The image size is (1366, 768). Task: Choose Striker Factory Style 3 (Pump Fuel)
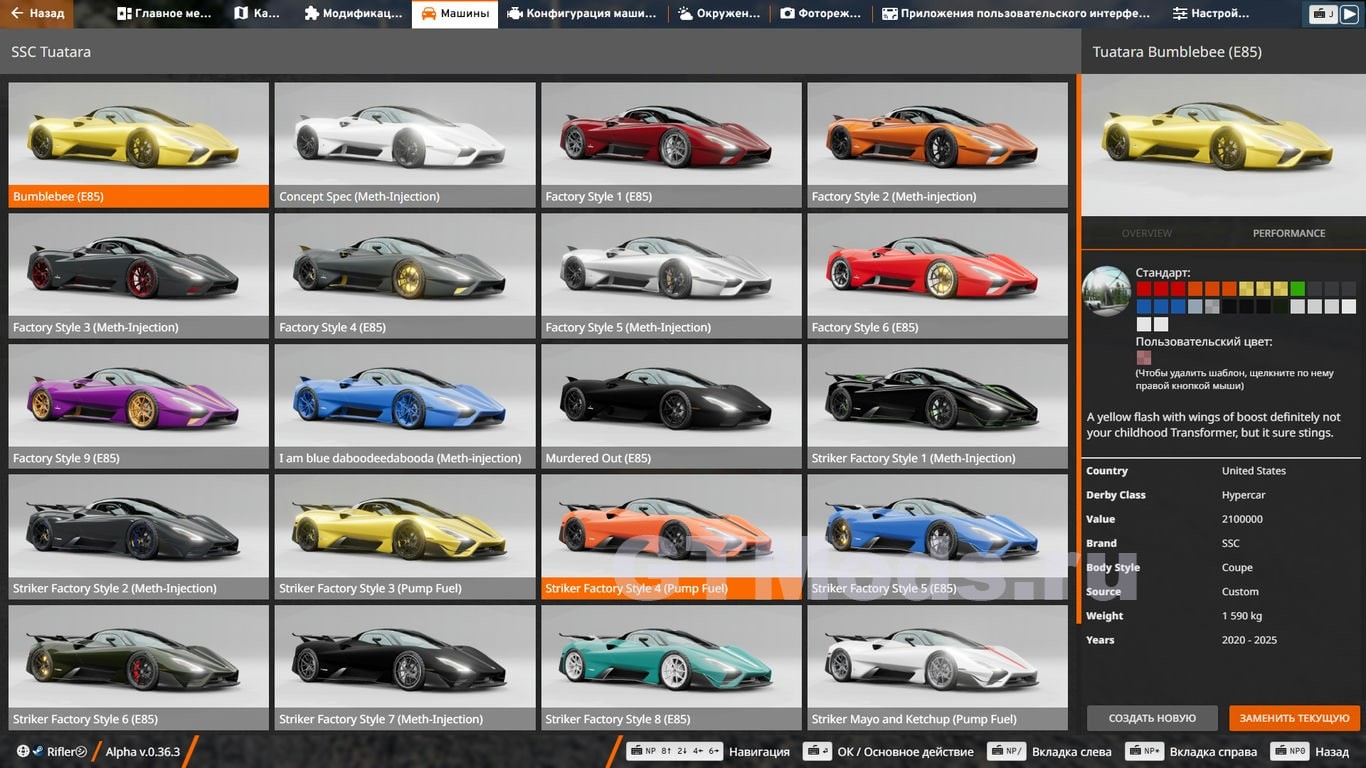pyautogui.click(x=405, y=537)
